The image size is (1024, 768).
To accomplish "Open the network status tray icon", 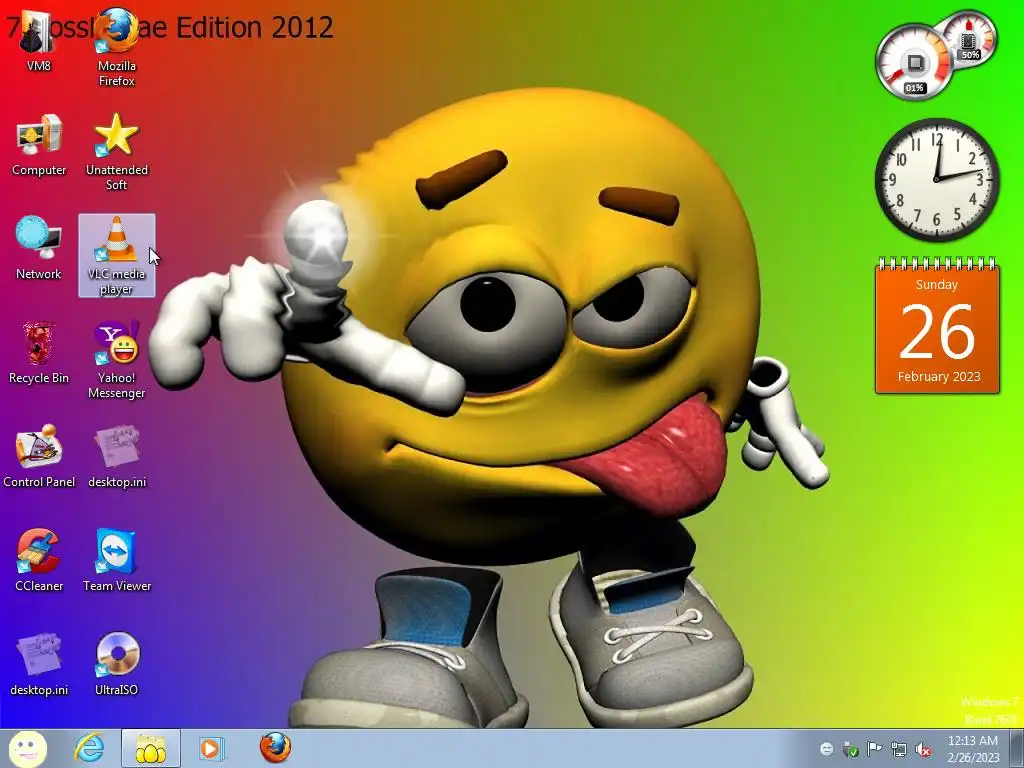I will pyautogui.click(x=899, y=749).
